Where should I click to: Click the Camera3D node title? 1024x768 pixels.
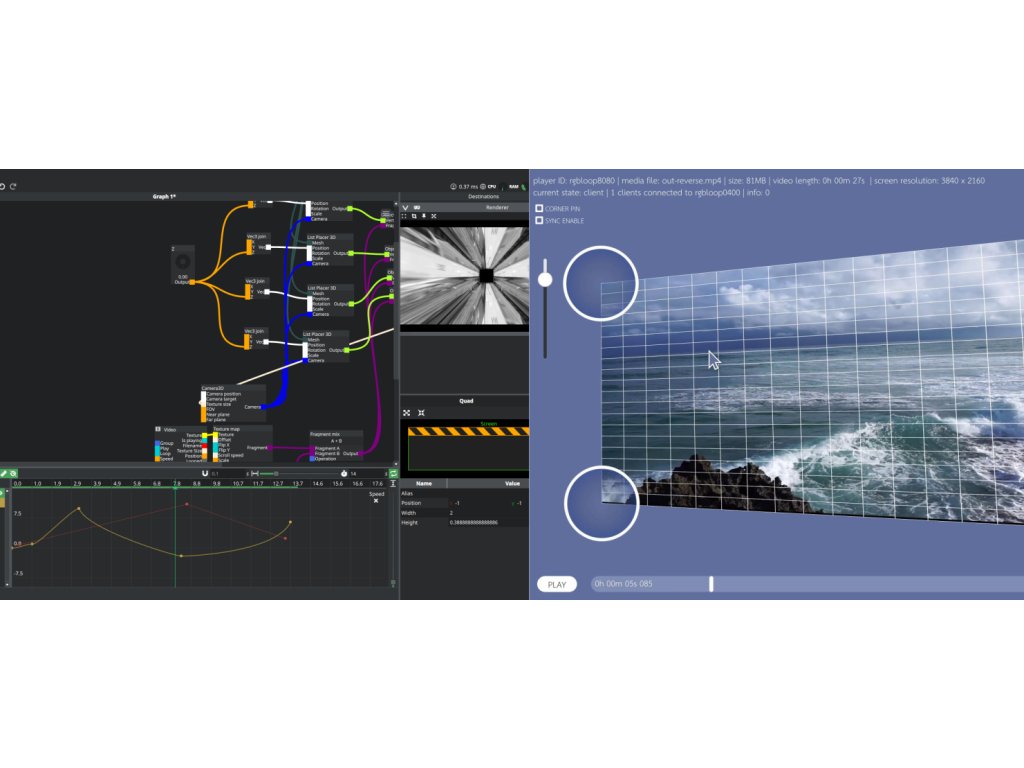212,388
